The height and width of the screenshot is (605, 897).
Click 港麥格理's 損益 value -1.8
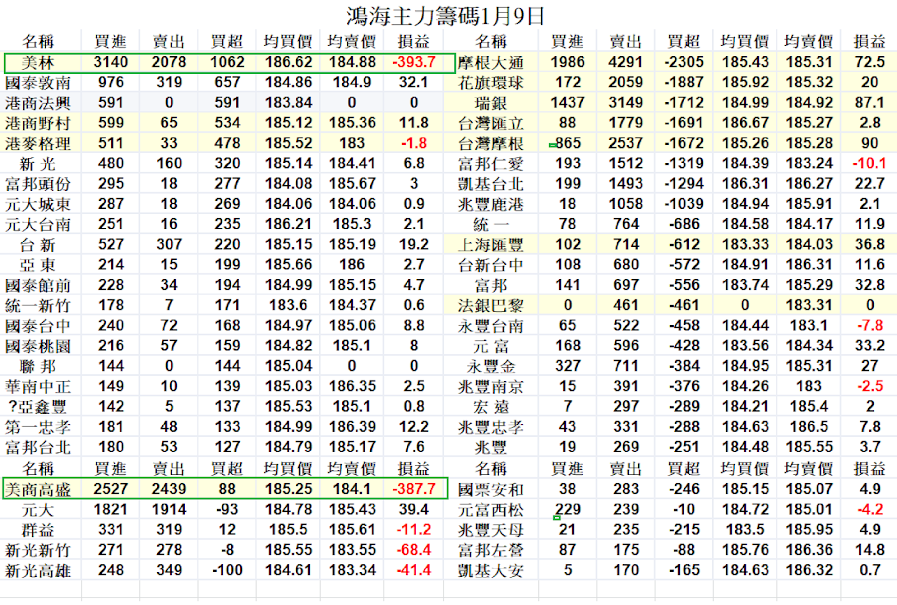(414, 143)
